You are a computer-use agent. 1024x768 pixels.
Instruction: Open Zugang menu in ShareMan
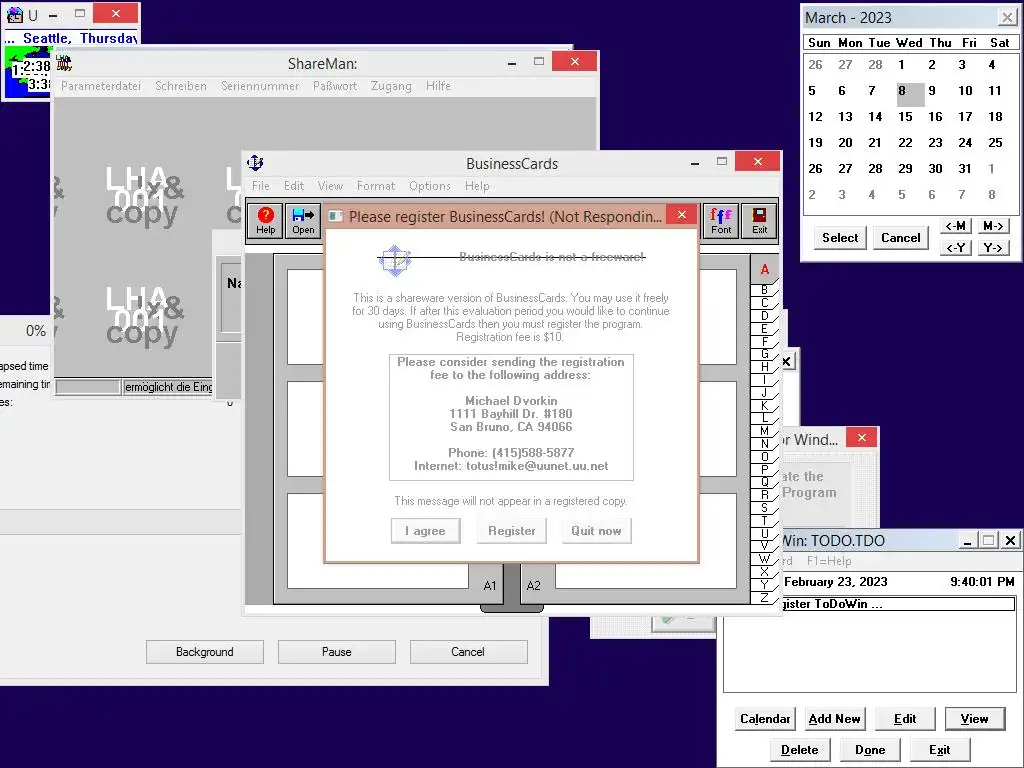[391, 86]
